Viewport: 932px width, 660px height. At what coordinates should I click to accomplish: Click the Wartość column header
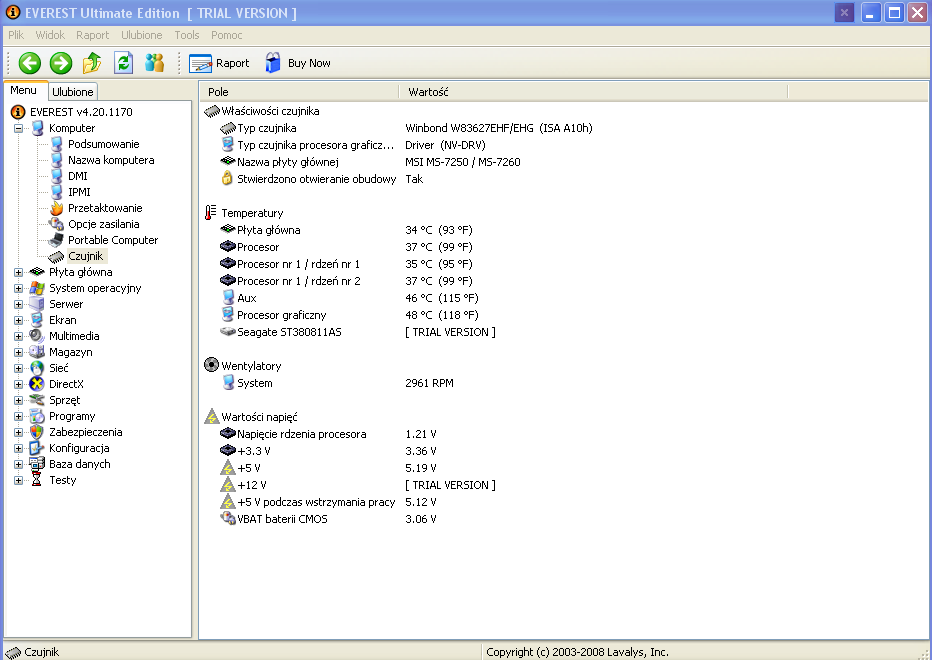pyautogui.click(x=593, y=92)
